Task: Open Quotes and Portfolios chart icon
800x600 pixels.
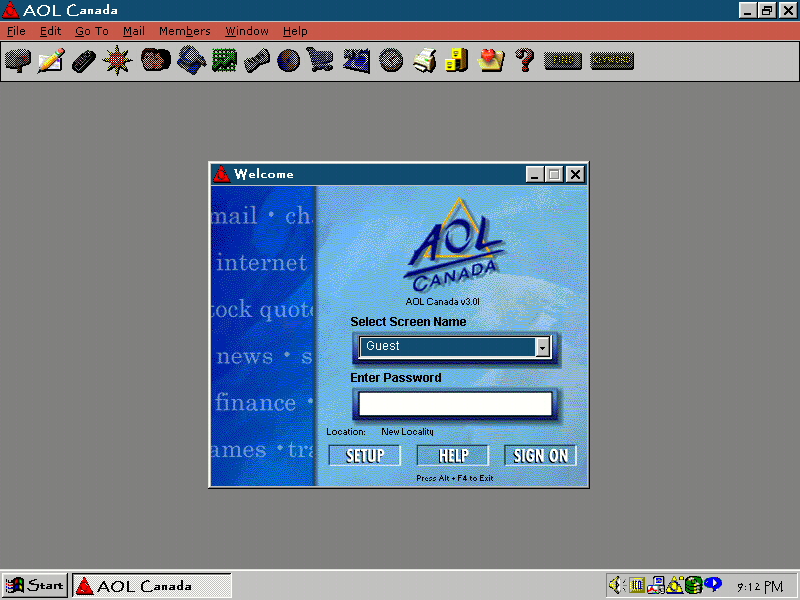Action: pos(224,60)
